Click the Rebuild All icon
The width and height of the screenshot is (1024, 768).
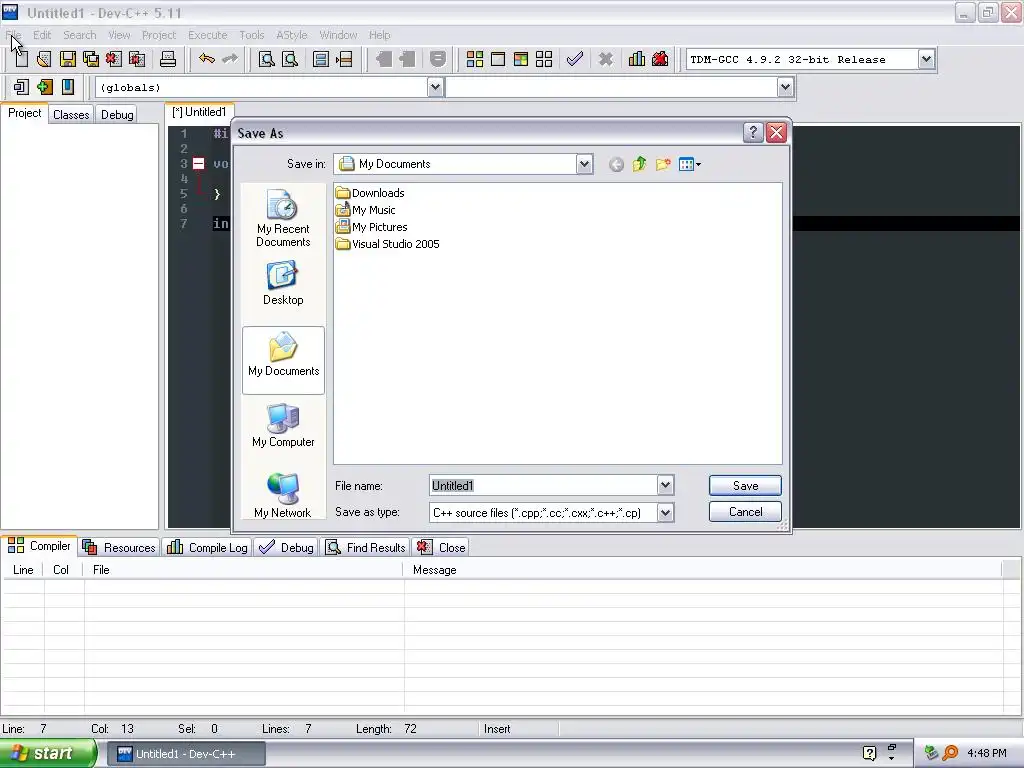tap(544, 59)
